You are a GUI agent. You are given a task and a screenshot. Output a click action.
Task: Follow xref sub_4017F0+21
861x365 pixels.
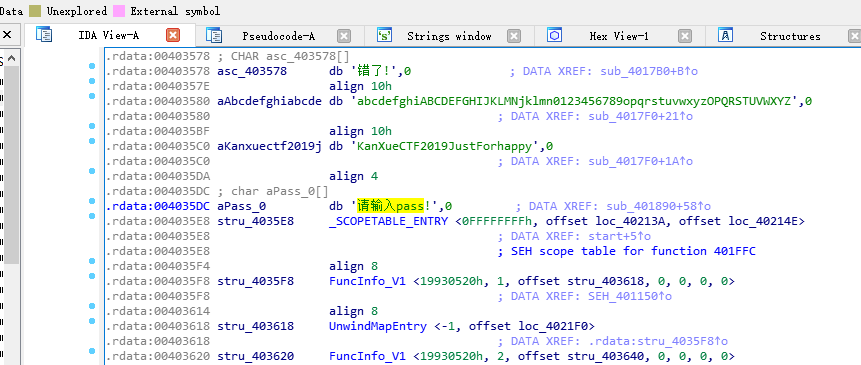click(640, 116)
